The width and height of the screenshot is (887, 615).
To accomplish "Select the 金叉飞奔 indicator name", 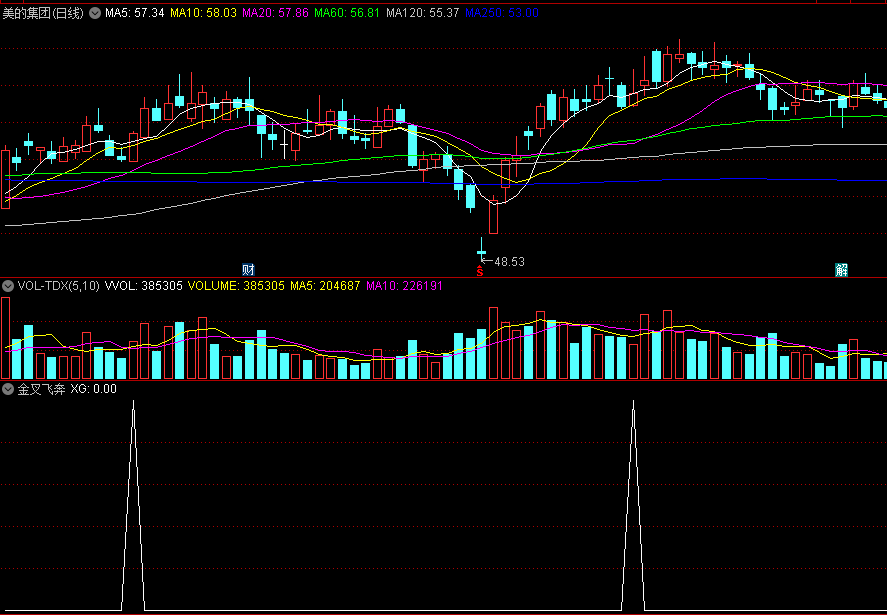I will click(41, 389).
